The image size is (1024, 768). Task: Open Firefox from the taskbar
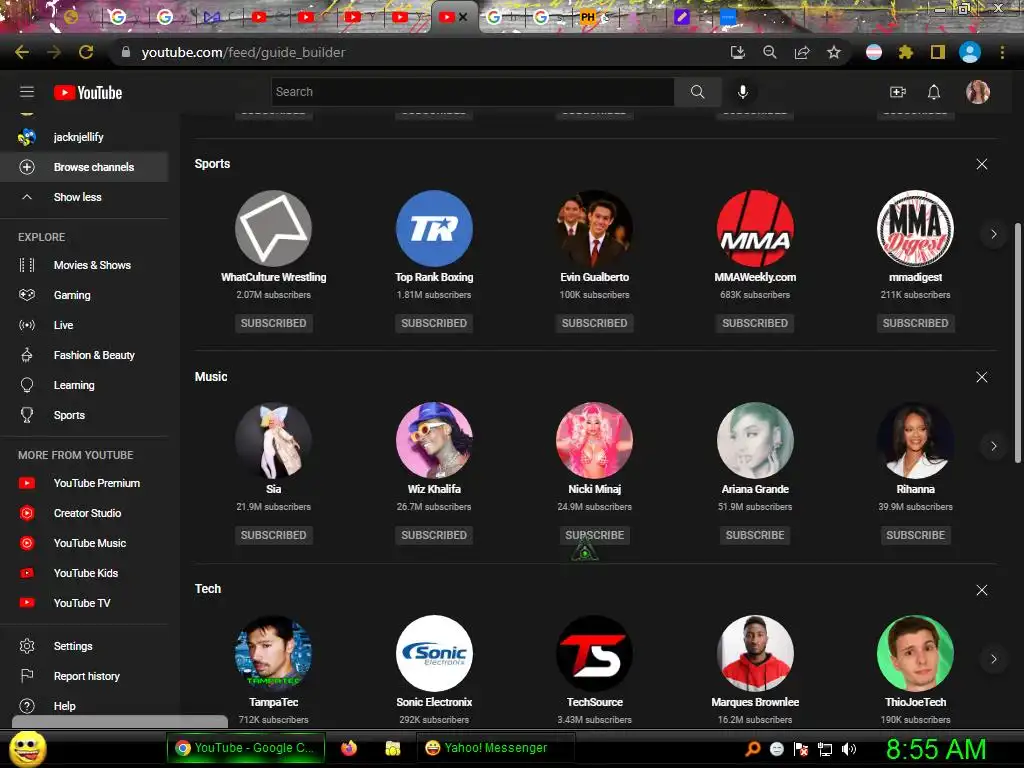tap(349, 748)
